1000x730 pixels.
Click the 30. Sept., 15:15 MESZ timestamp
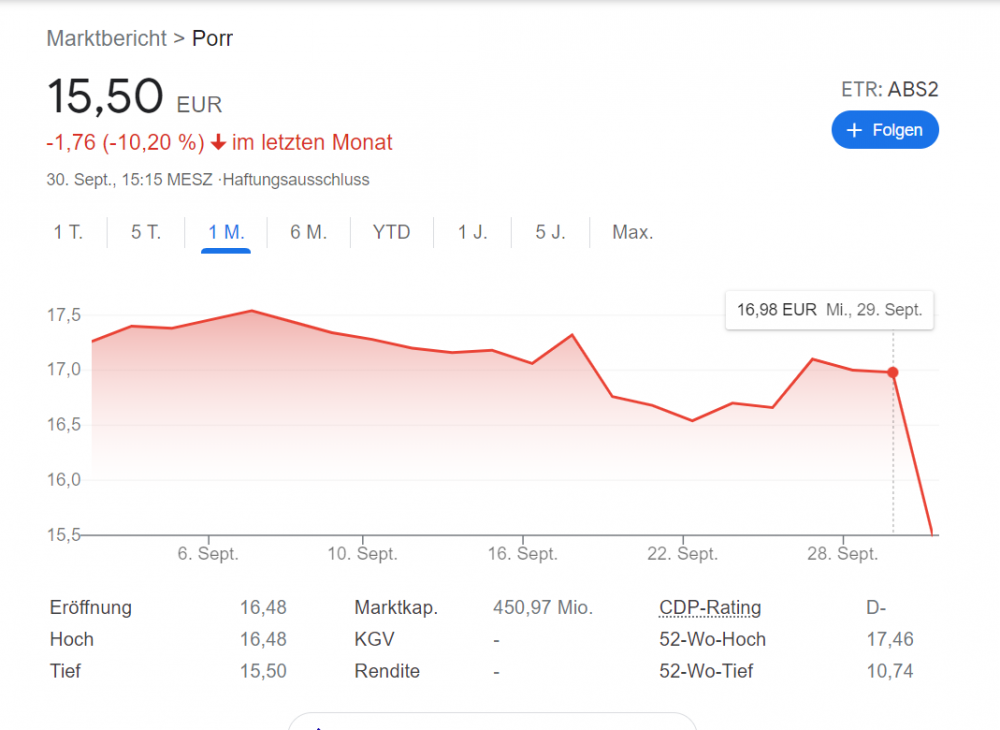129,180
